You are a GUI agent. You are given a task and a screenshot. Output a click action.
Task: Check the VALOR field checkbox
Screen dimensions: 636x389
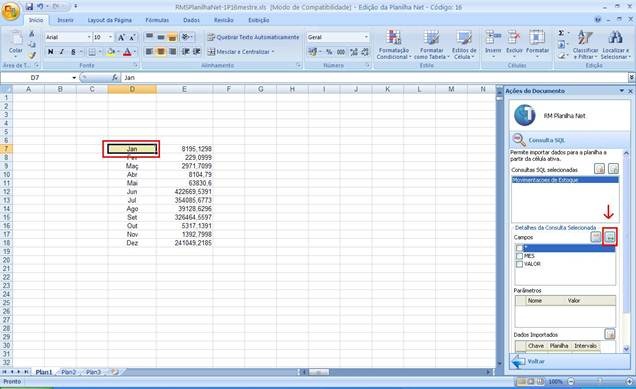point(519,264)
